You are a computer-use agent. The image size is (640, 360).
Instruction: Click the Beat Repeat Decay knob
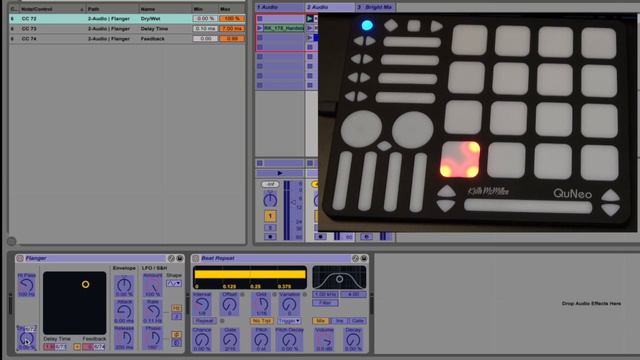pyautogui.click(x=353, y=340)
